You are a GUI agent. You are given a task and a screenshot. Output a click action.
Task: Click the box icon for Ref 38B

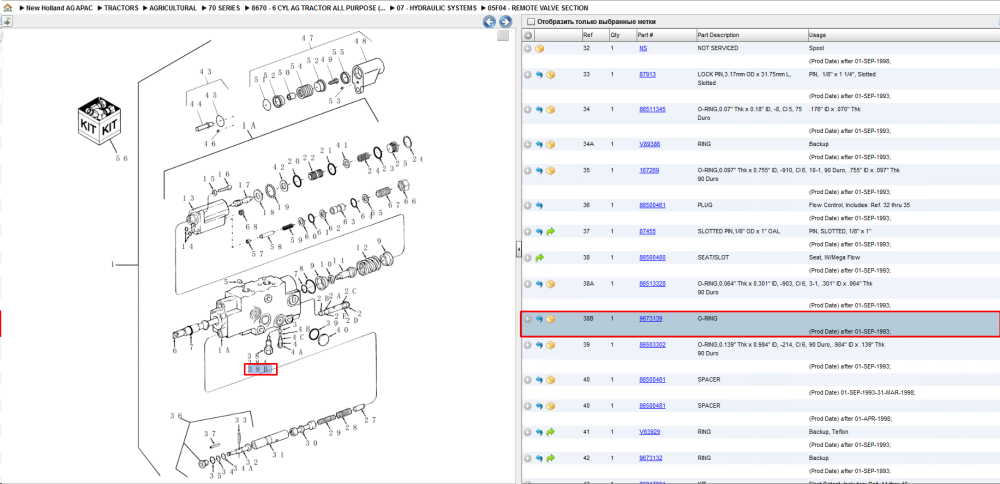coord(550,319)
